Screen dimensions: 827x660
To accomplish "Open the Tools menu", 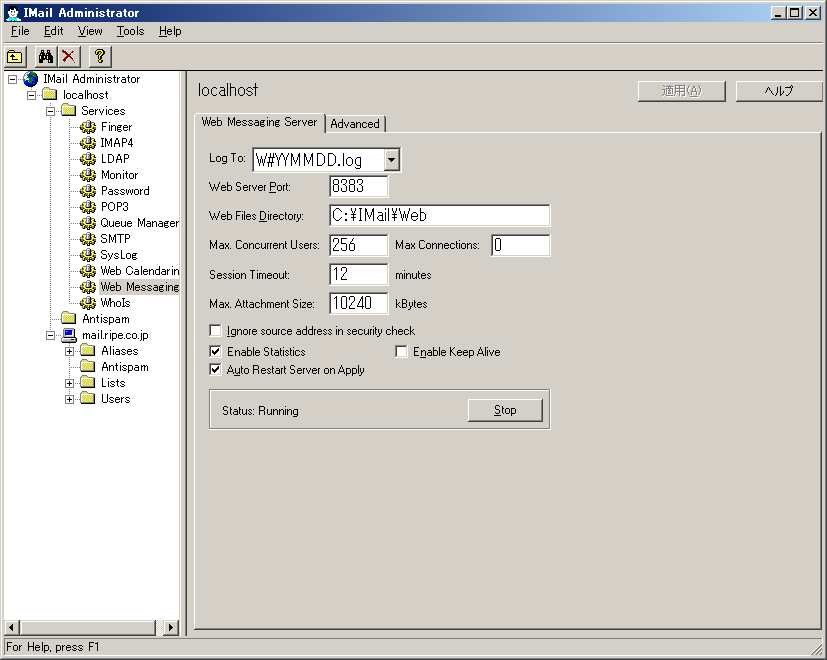I will point(130,31).
